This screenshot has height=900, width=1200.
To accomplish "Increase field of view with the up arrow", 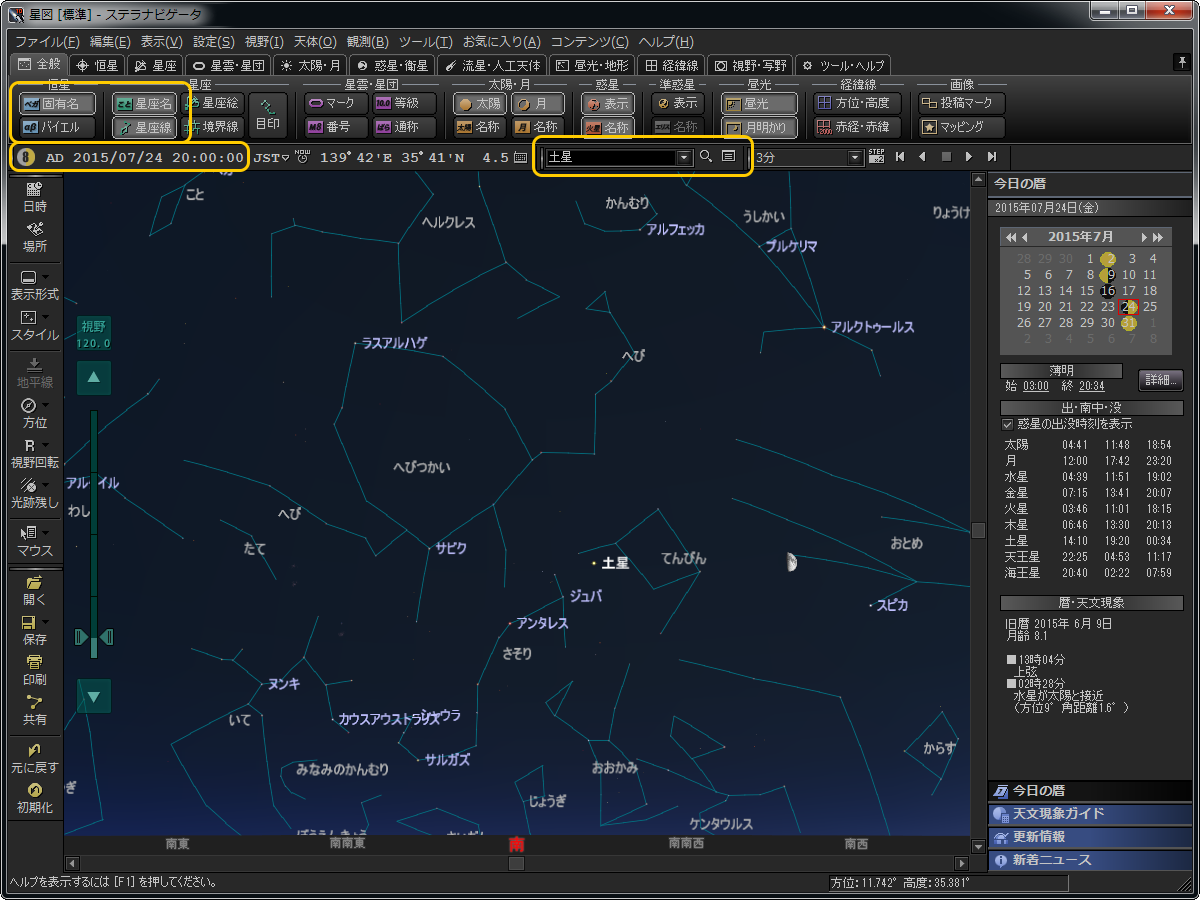I will pyautogui.click(x=94, y=377).
